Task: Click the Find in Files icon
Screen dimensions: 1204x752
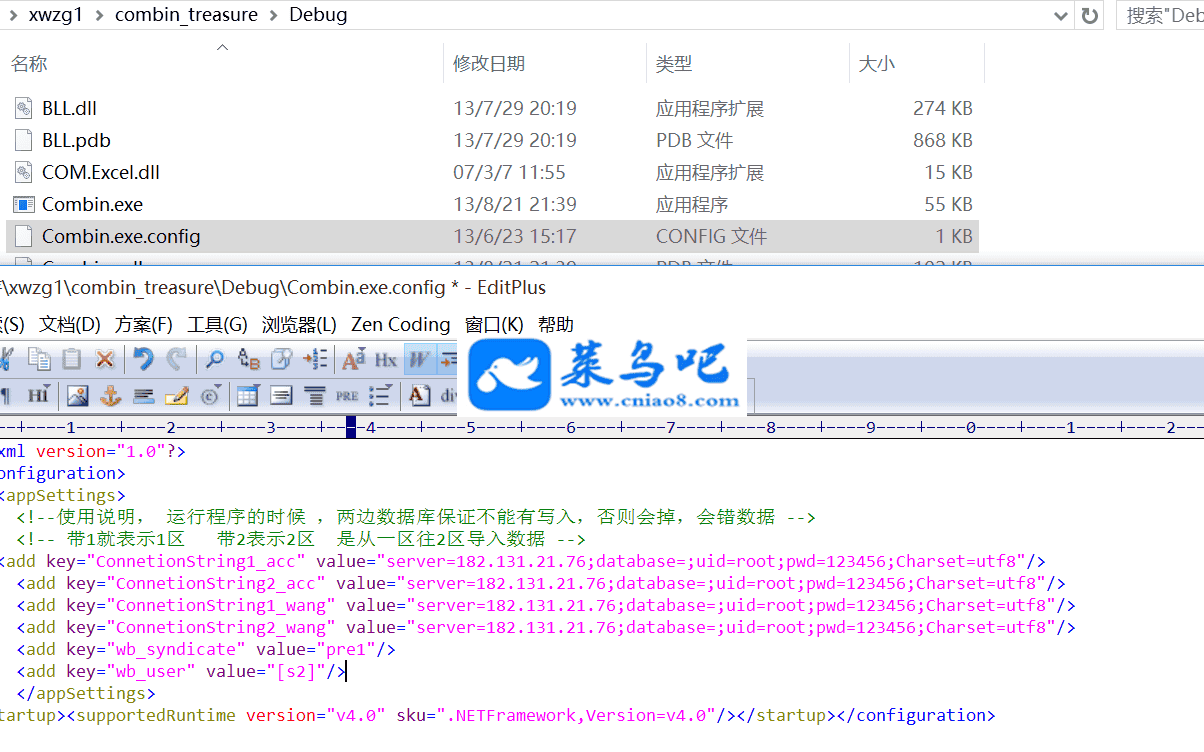Action: (282, 359)
